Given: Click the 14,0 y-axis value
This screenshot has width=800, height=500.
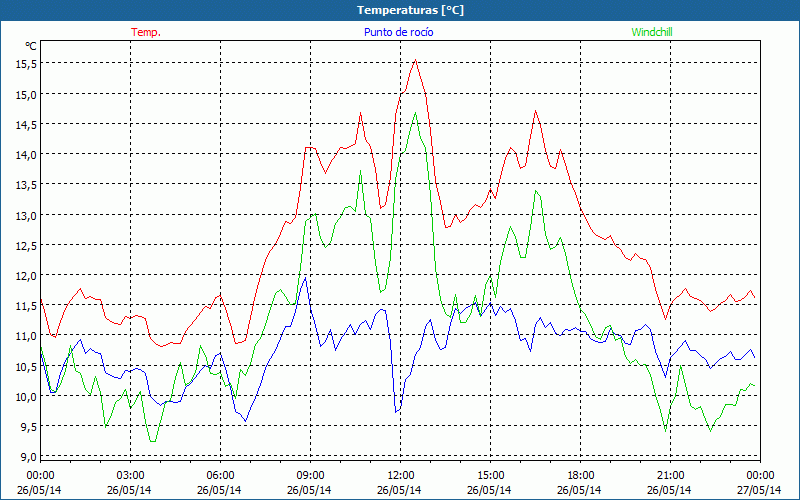Looking at the screenshot, I should pos(27,154).
